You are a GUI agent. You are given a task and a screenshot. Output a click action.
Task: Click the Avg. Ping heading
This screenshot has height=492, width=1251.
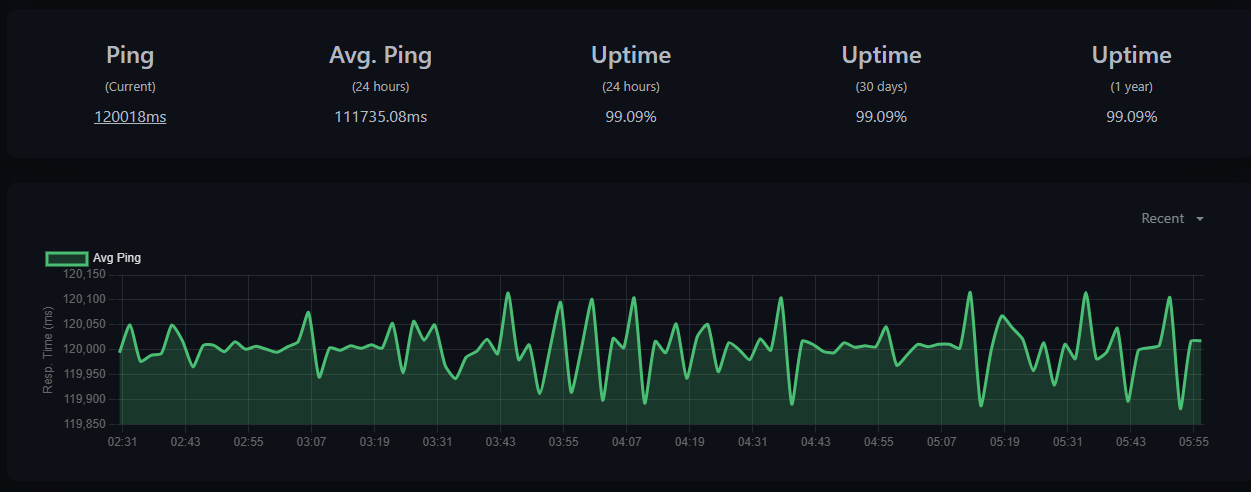[x=380, y=55]
